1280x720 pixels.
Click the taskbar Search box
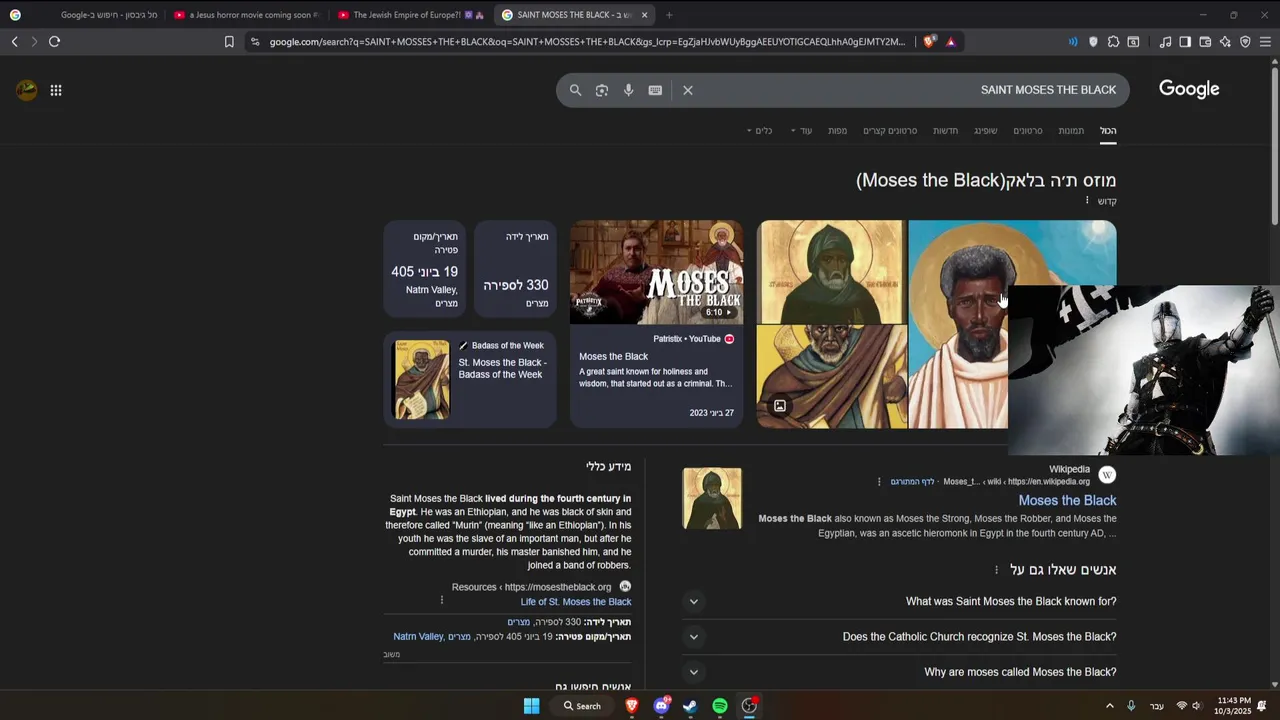click(582, 706)
